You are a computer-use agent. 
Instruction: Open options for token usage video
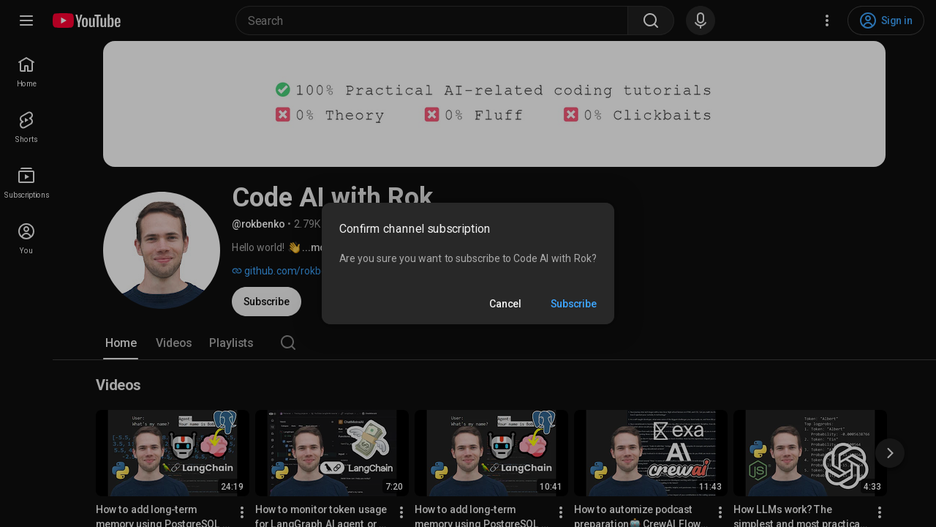(401, 512)
